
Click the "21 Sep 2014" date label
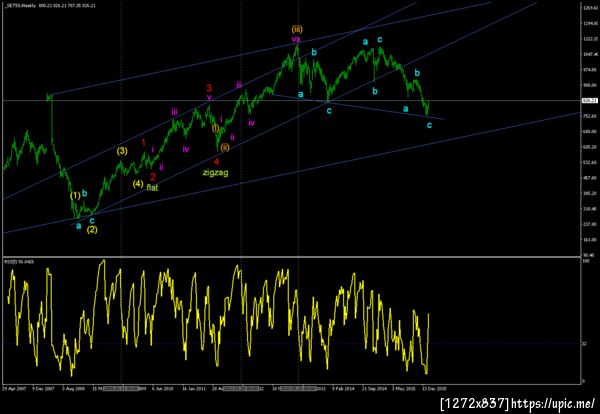[375, 388]
